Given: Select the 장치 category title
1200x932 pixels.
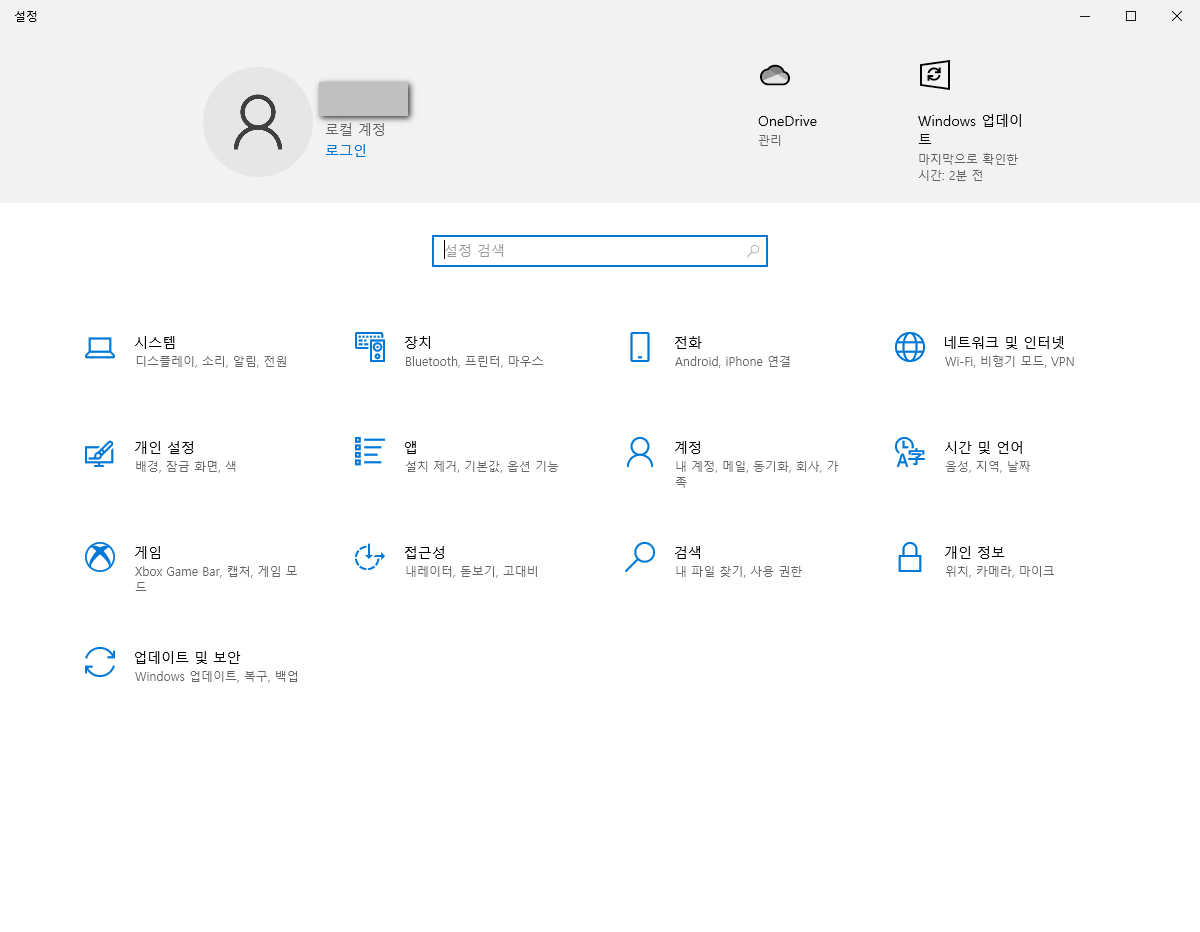Looking at the screenshot, I should click(418, 342).
